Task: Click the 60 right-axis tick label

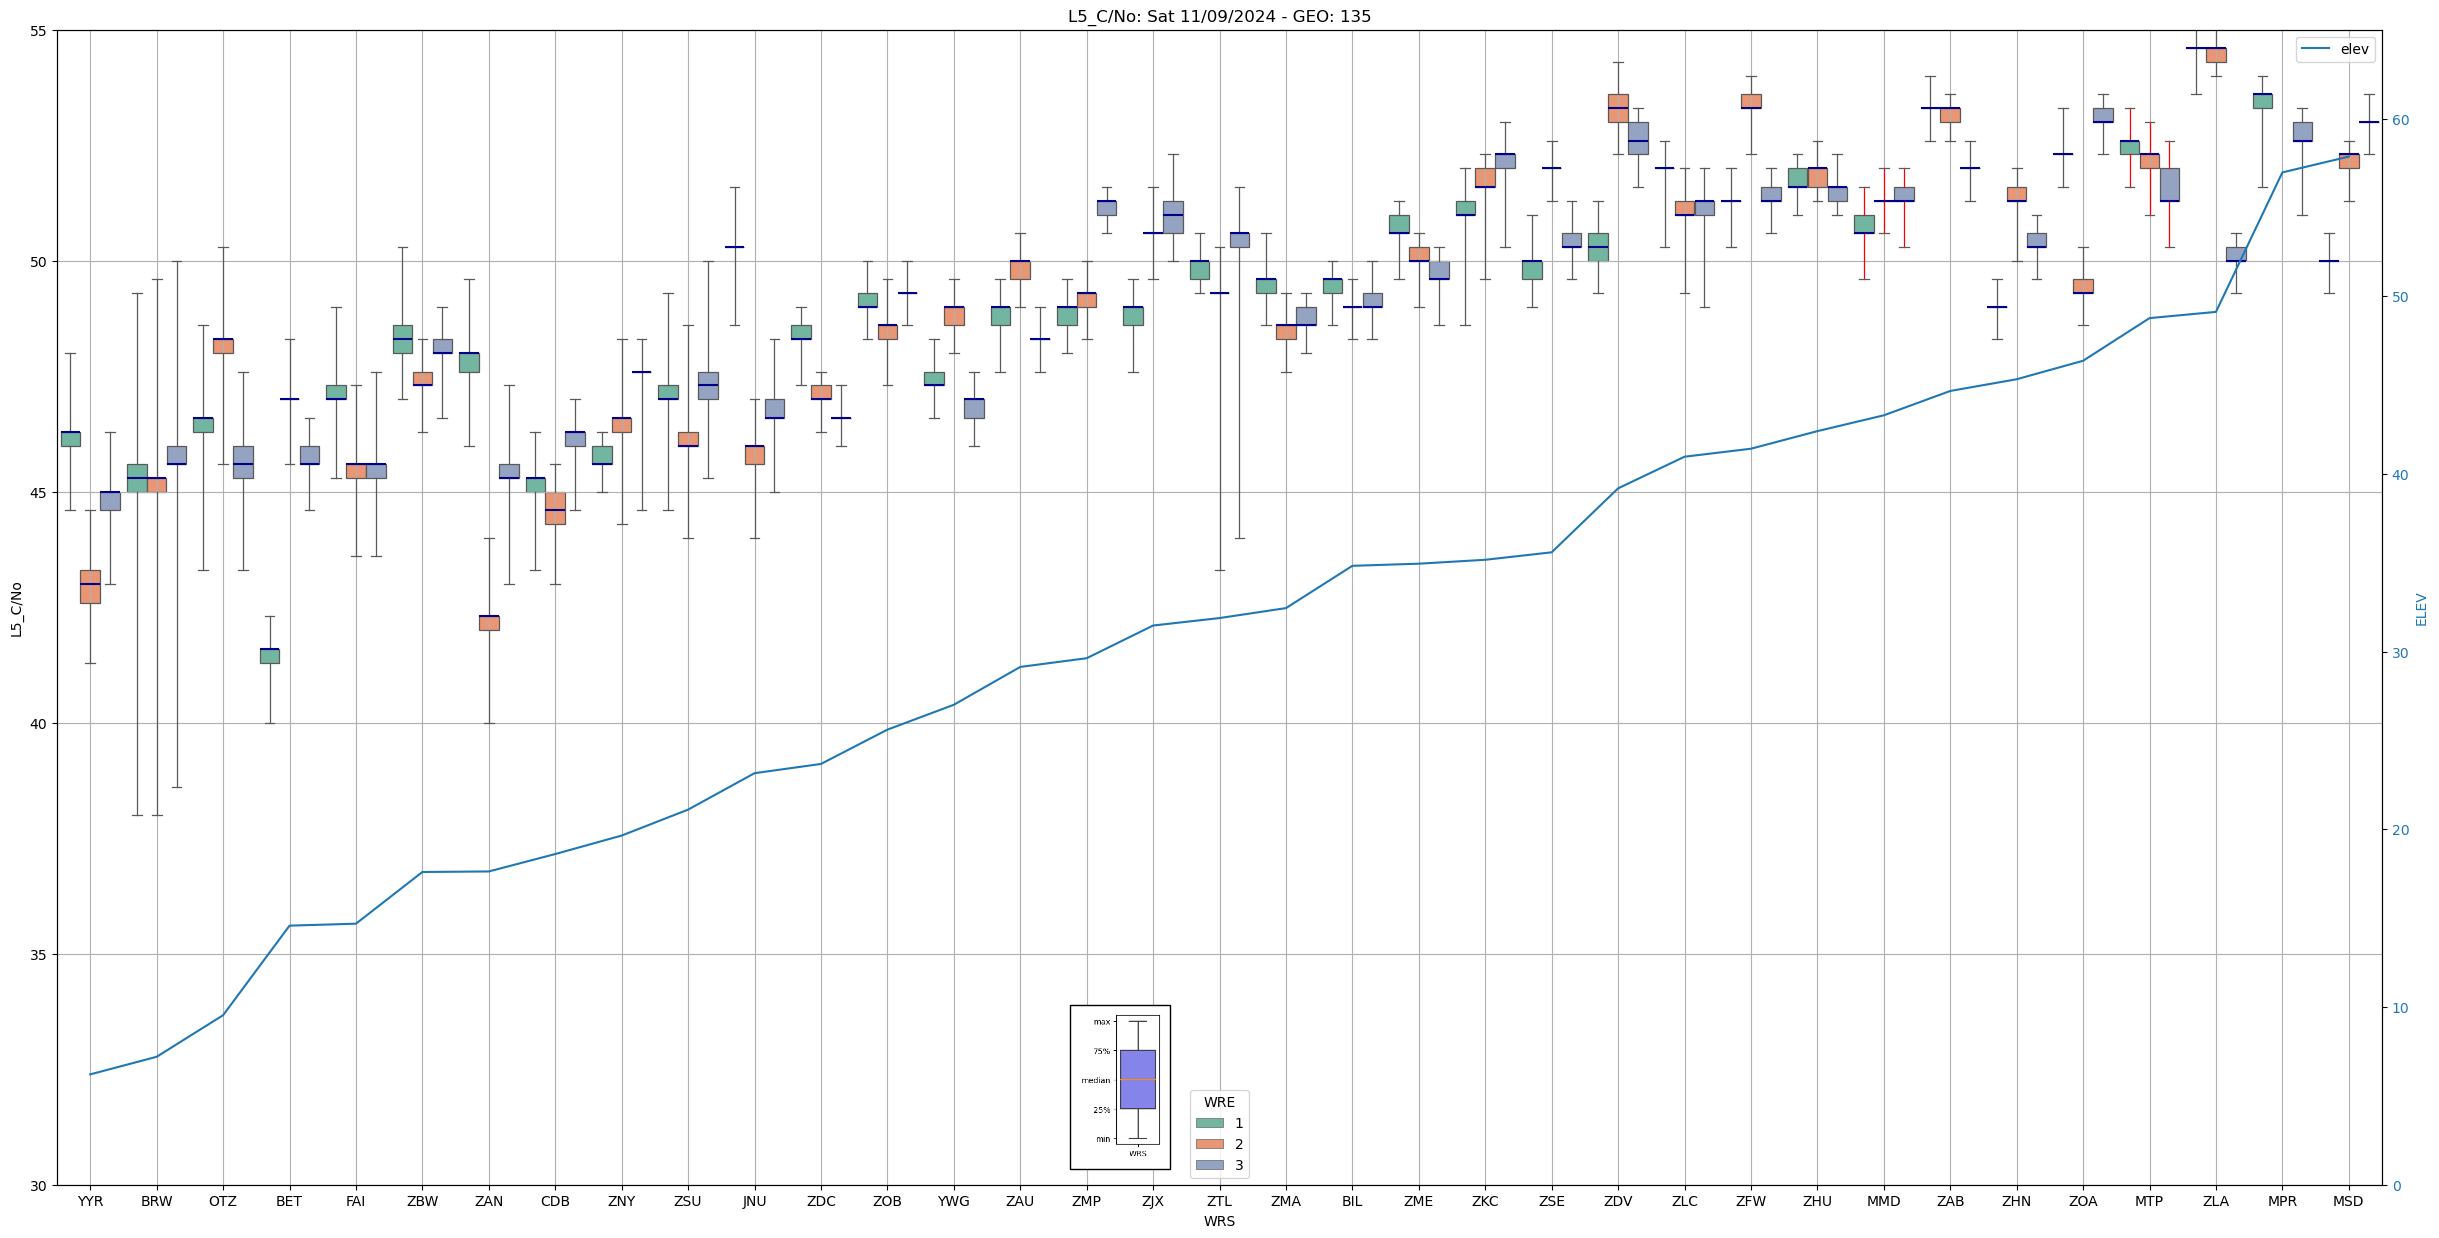Action: coord(2399,120)
